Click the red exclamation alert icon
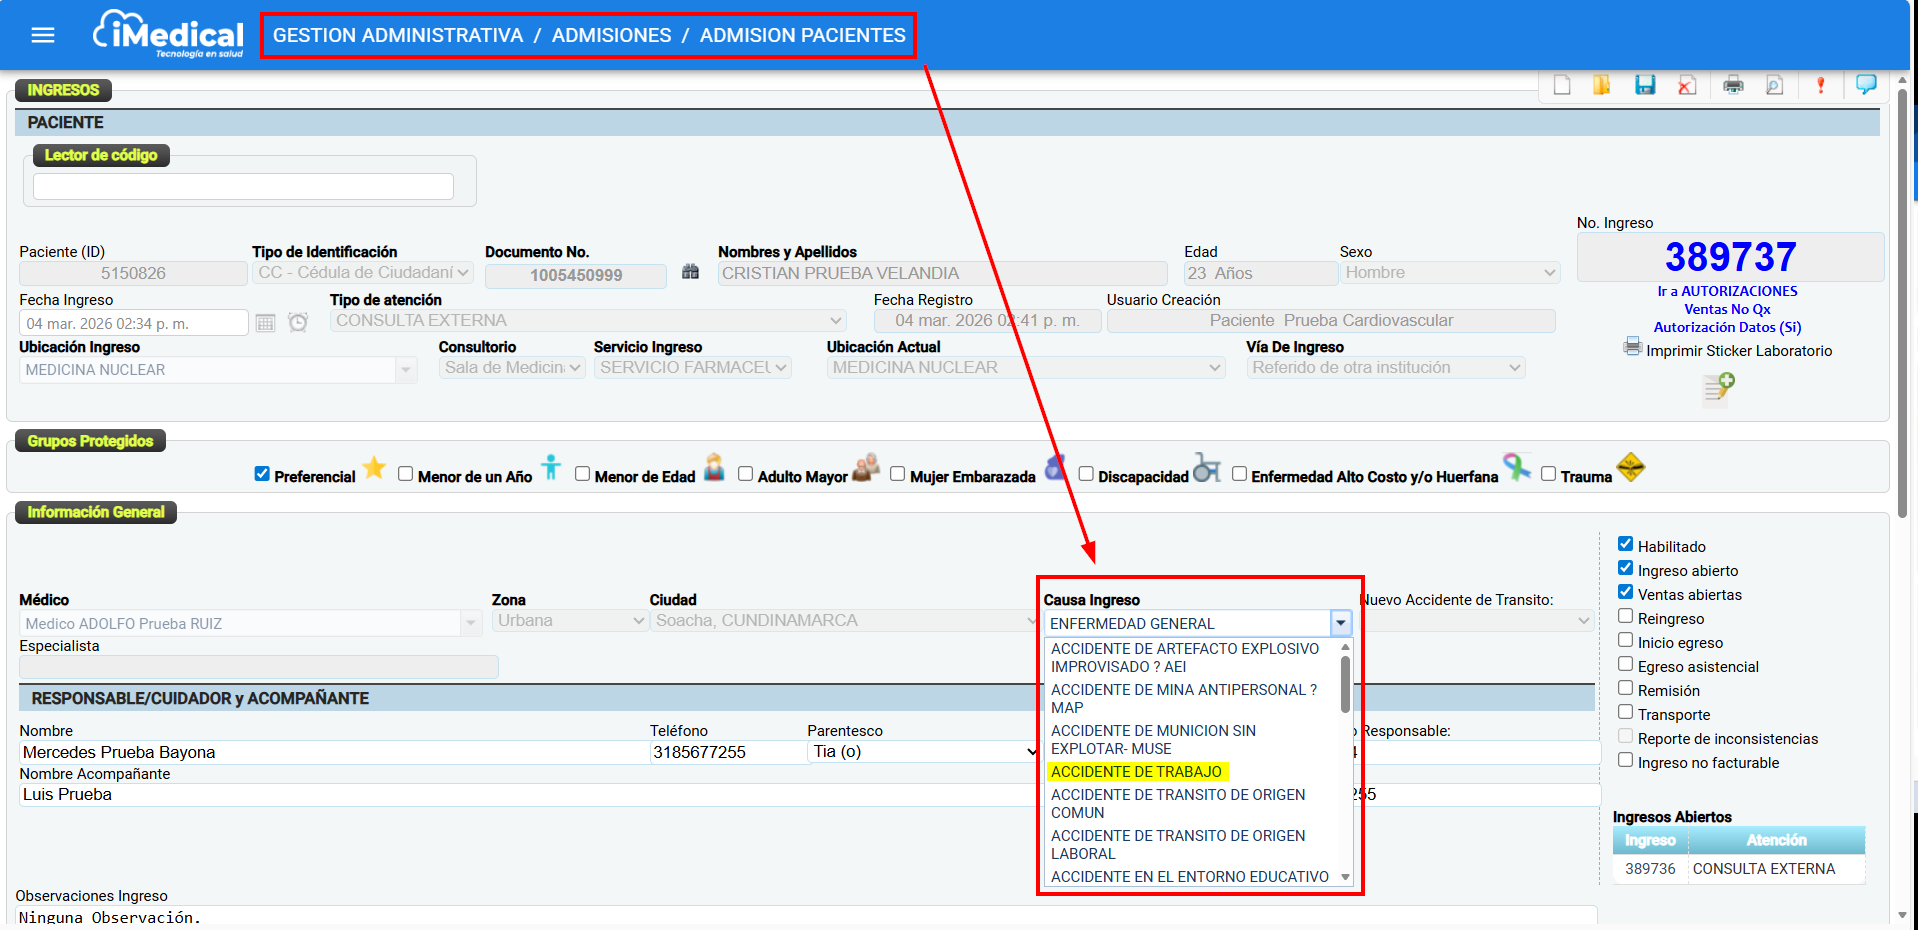Image resolution: width=1918 pixels, height=930 pixels. click(1820, 85)
